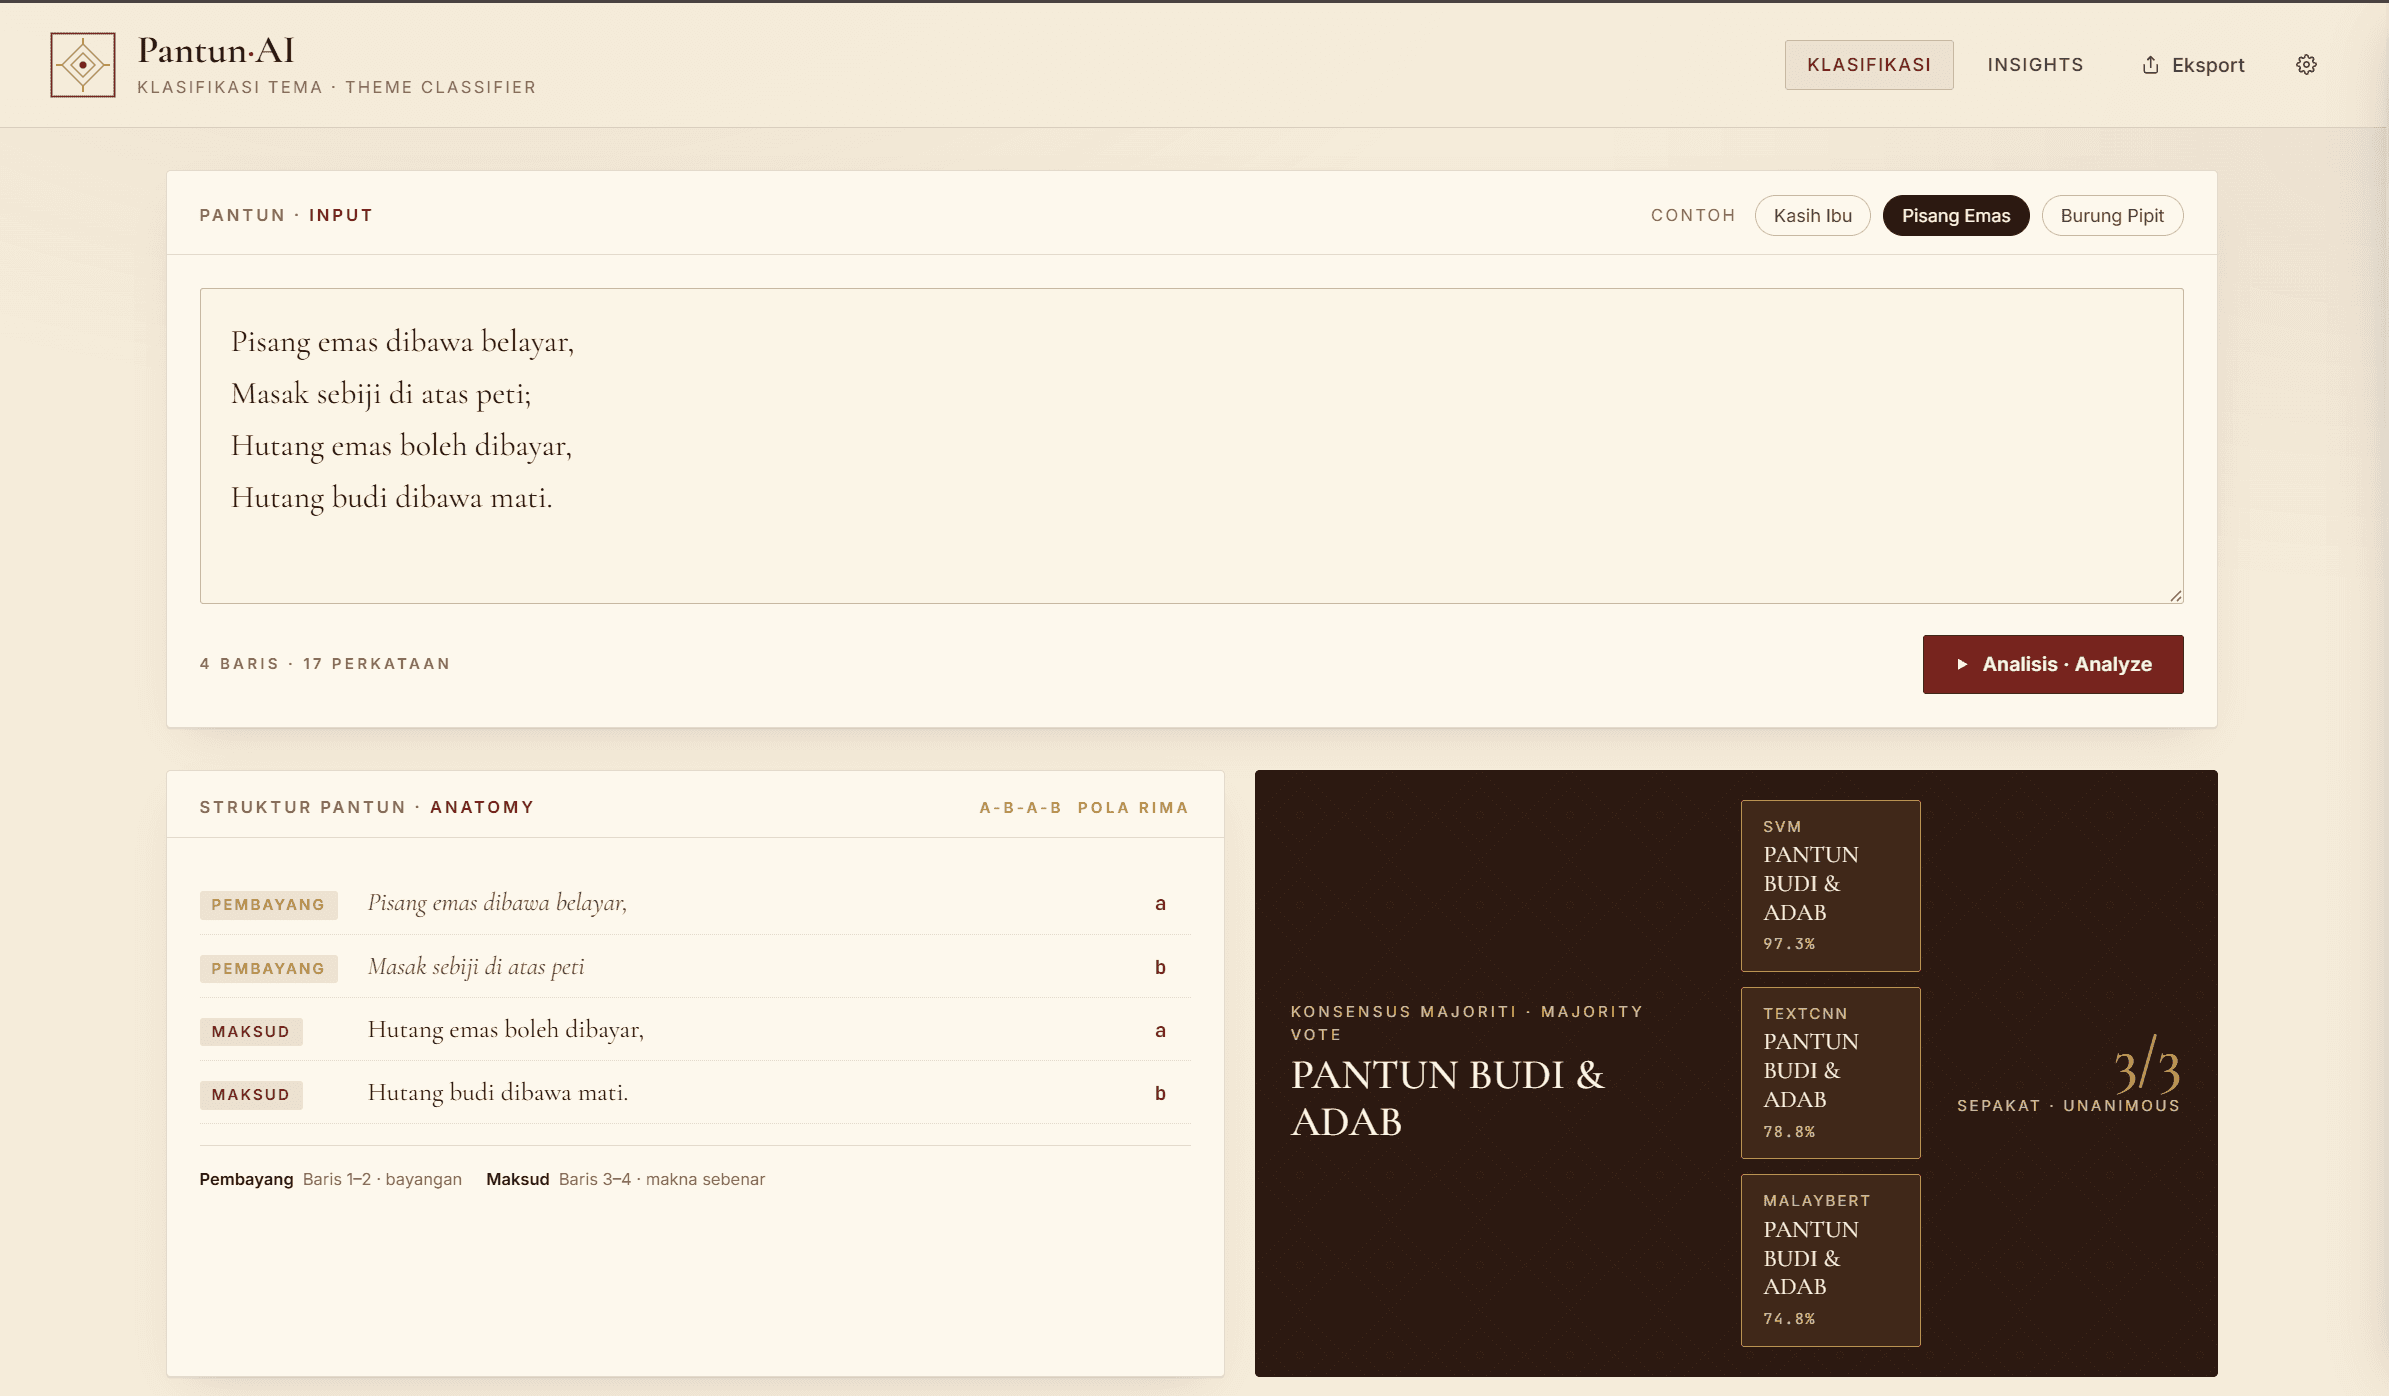Load the Burung Pipit example pantun
The image size is (2389, 1396).
pos(2112,216)
